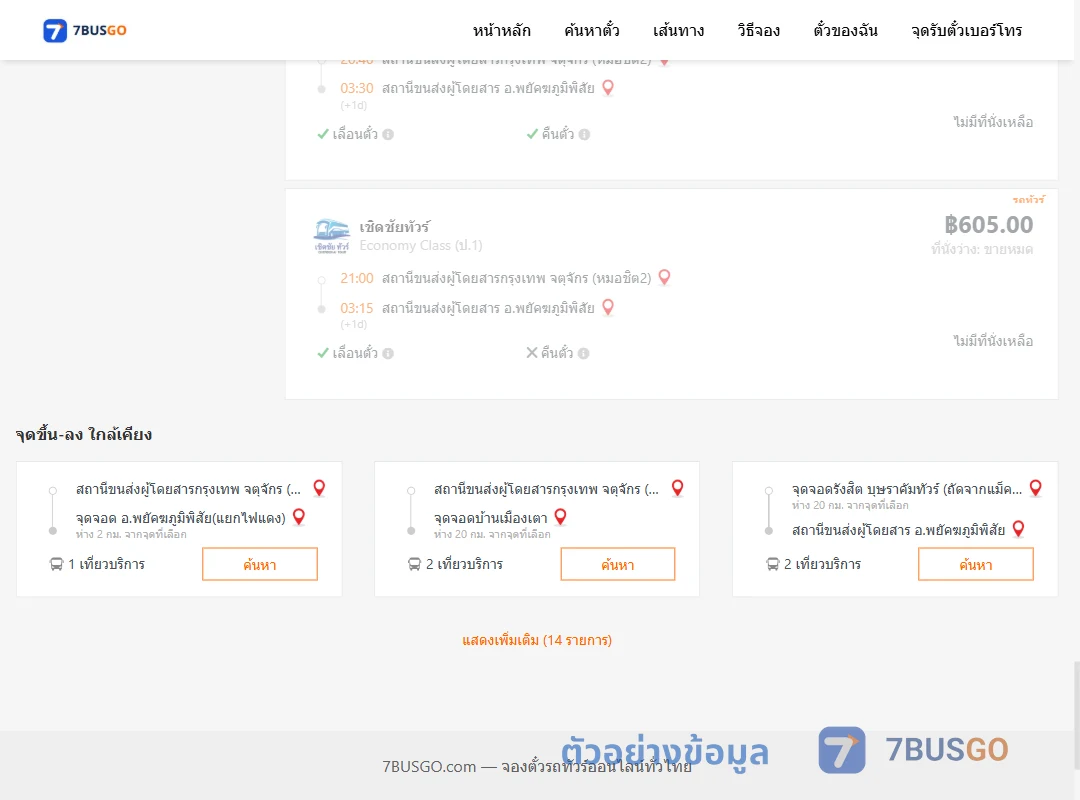The width and height of the screenshot is (1080, 800).
Task: Click the 7BUSGO logo in header
Action: click(85, 30)
